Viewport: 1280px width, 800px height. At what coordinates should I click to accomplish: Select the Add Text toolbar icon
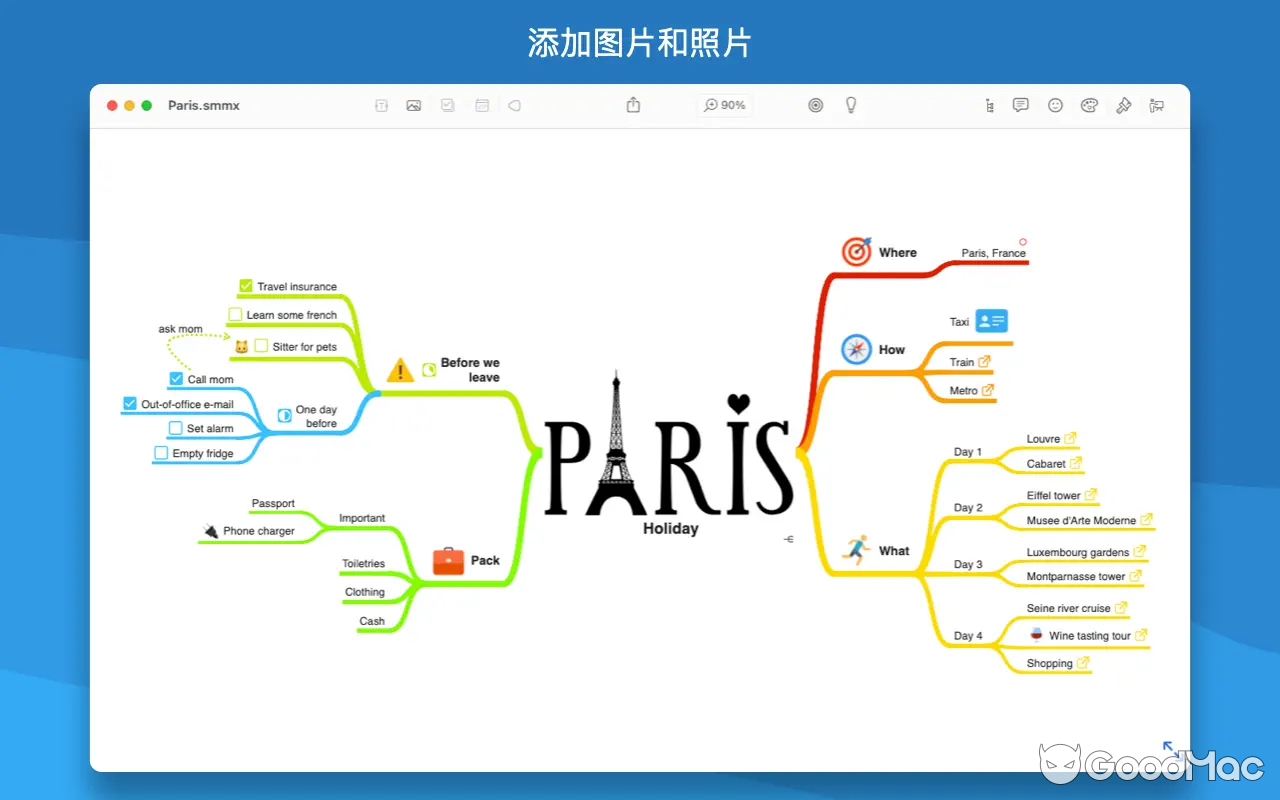click(381, 105)
